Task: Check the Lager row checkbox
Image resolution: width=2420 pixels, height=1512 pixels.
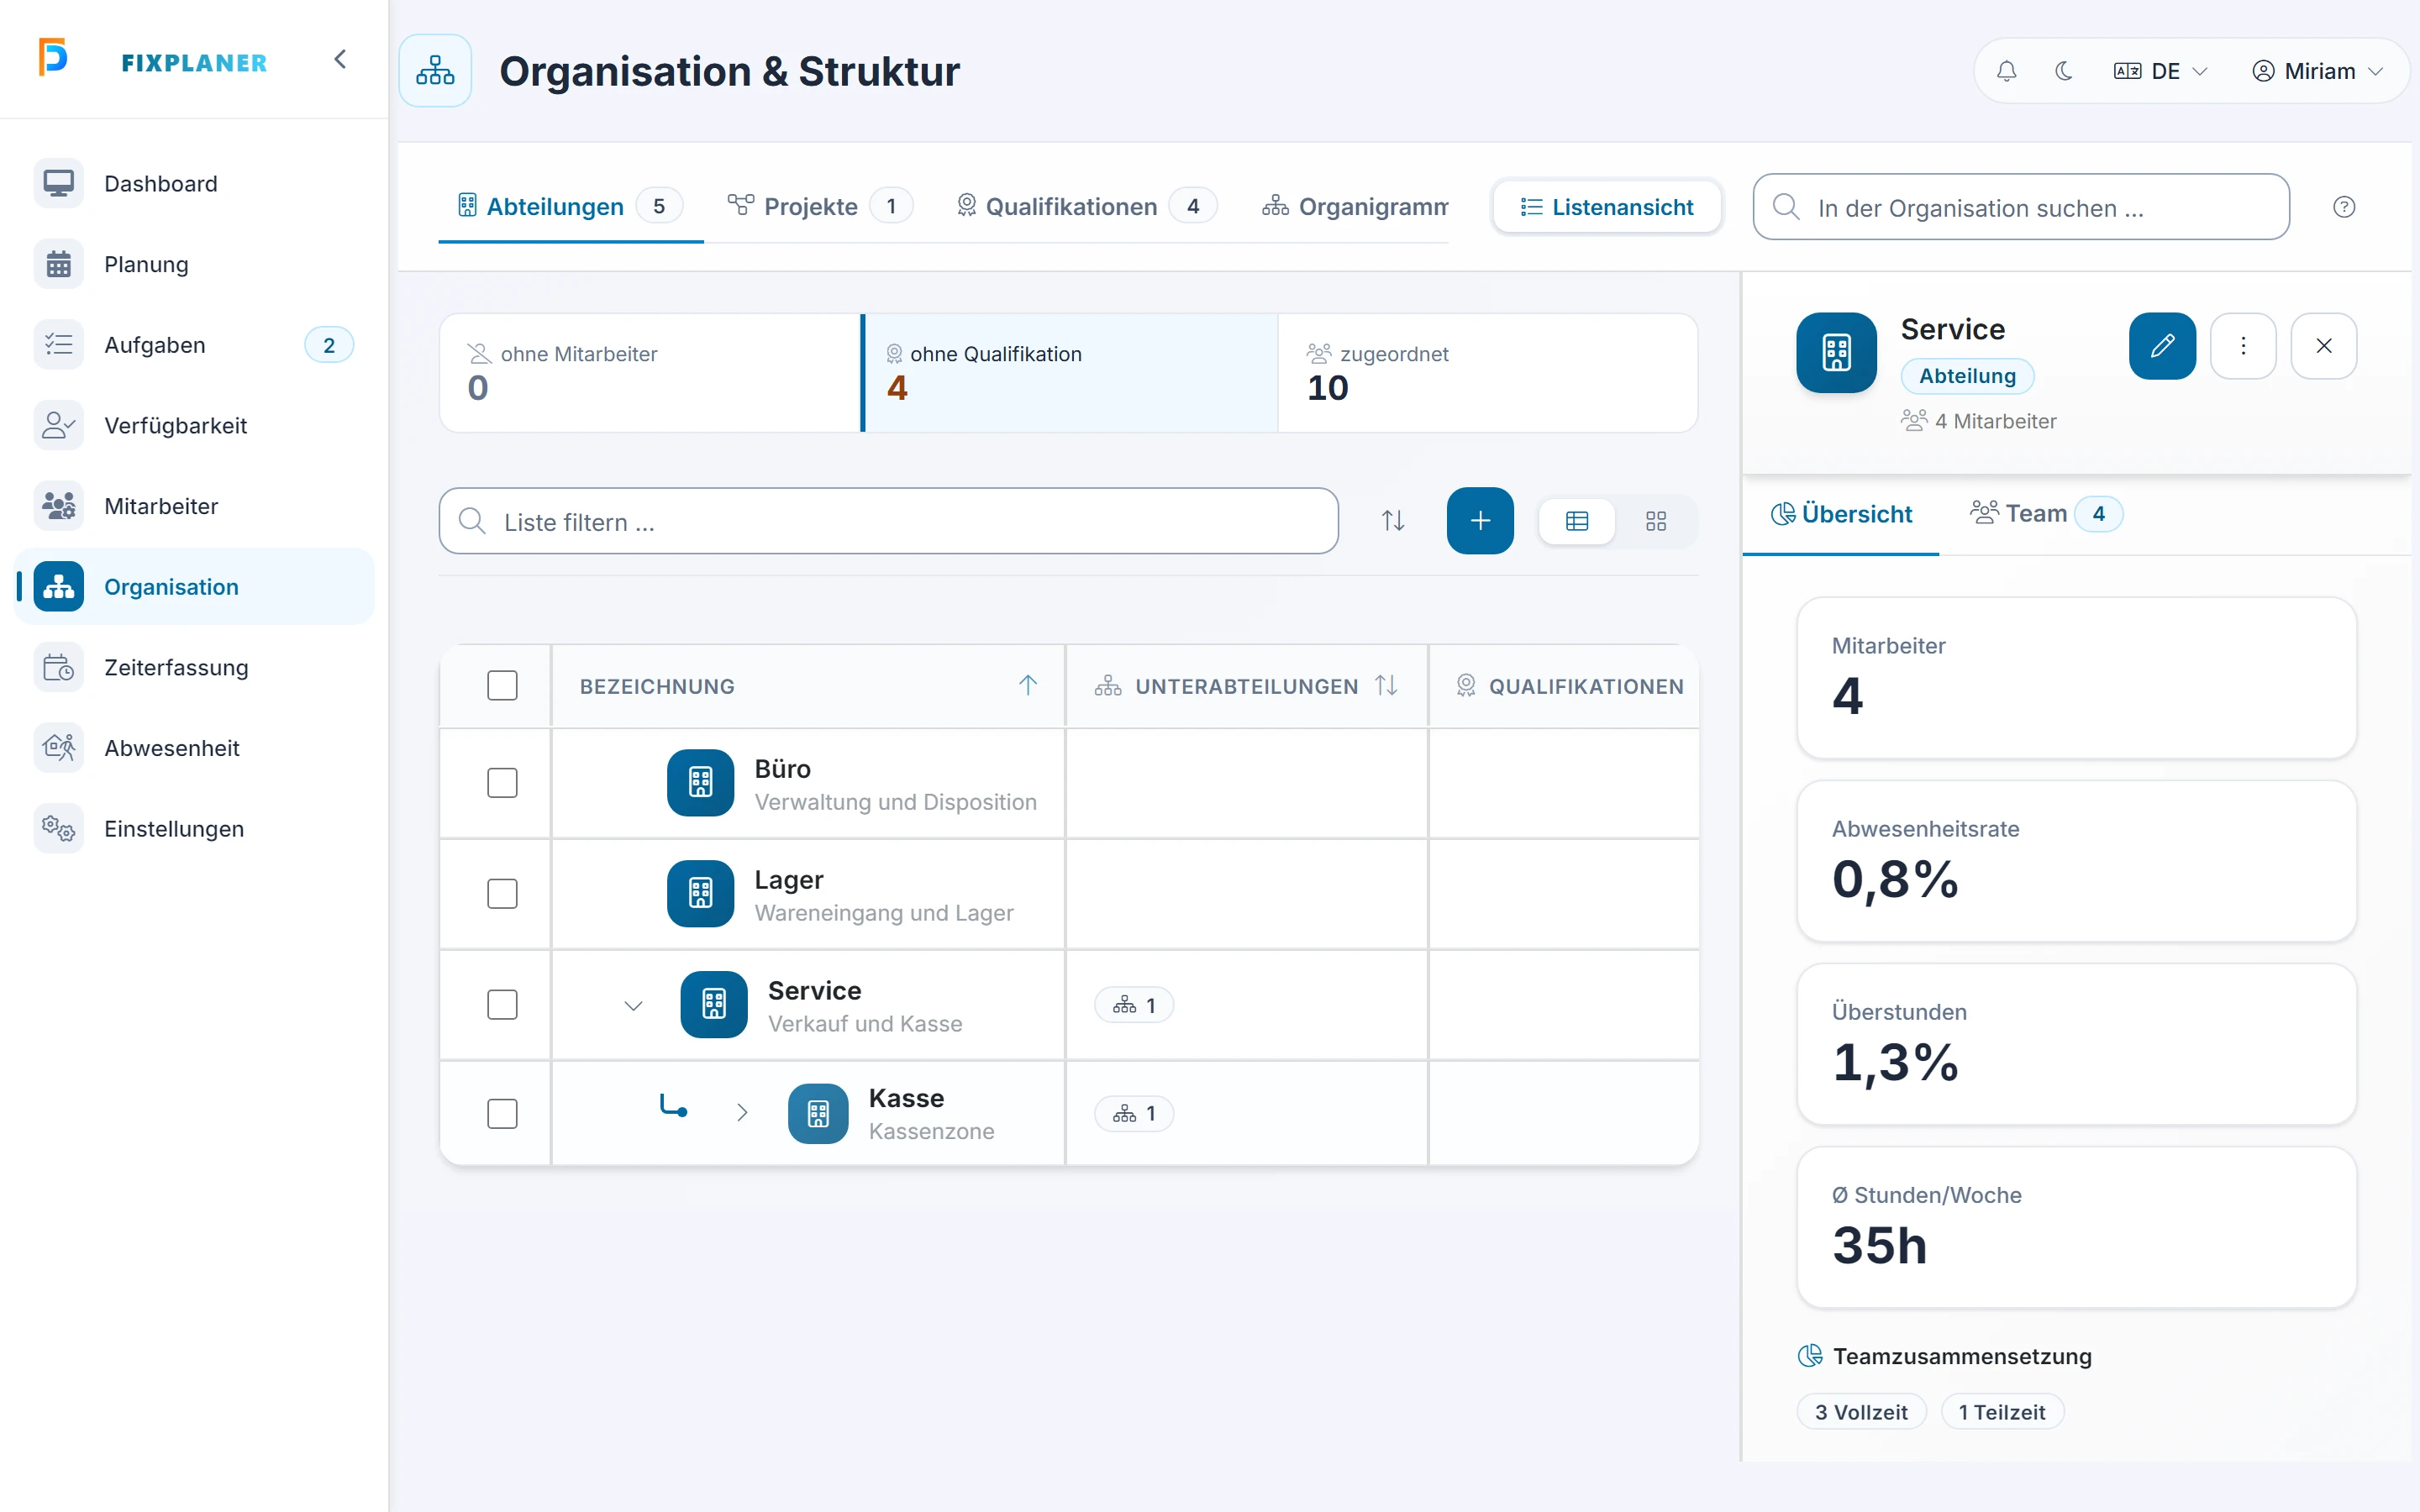Action: coord(502,894)
